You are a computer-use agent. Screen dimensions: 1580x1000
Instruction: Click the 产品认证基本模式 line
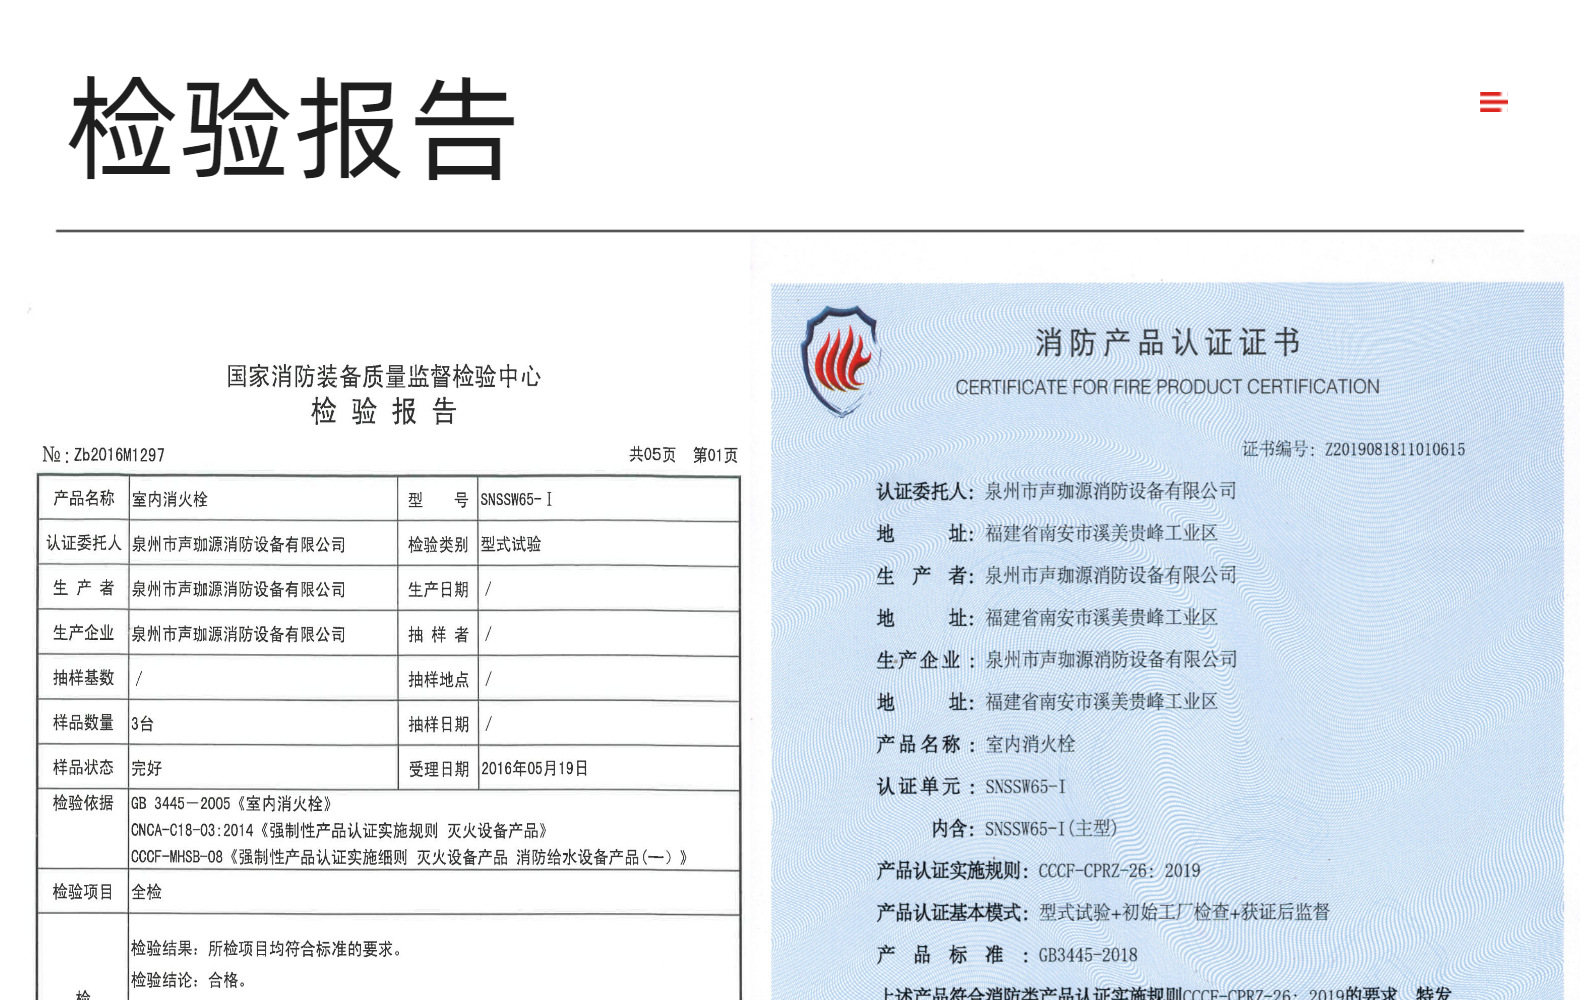point(1103,913)
